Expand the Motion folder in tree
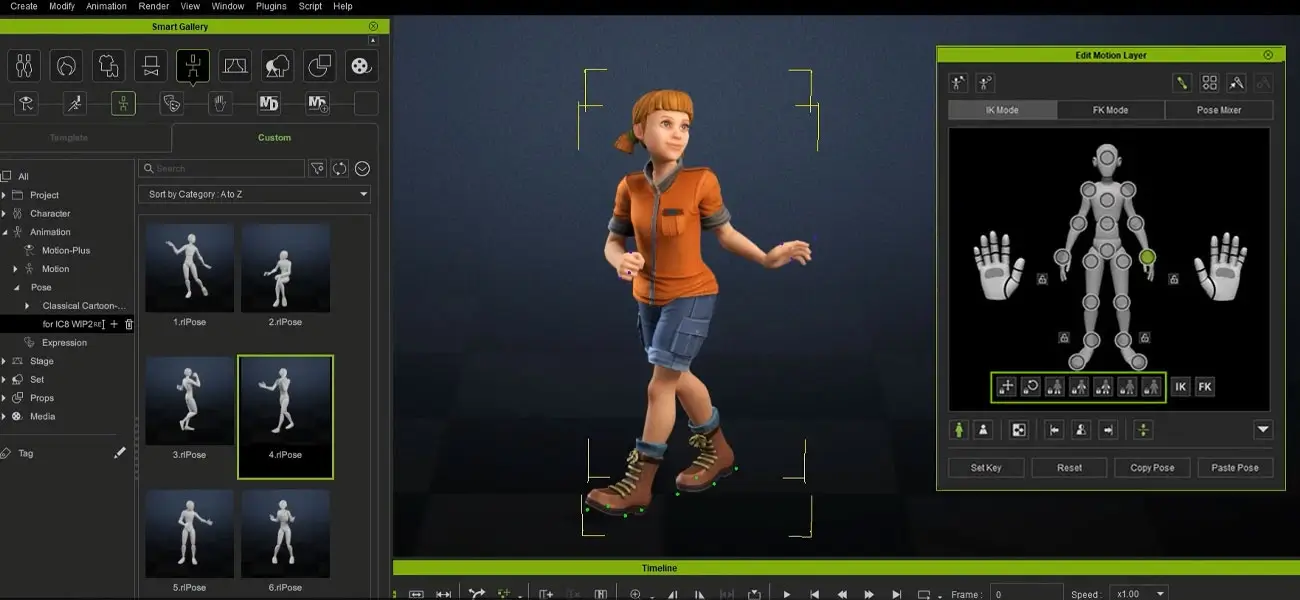This screenshot has height=600, width=1300. coord(16,269)
